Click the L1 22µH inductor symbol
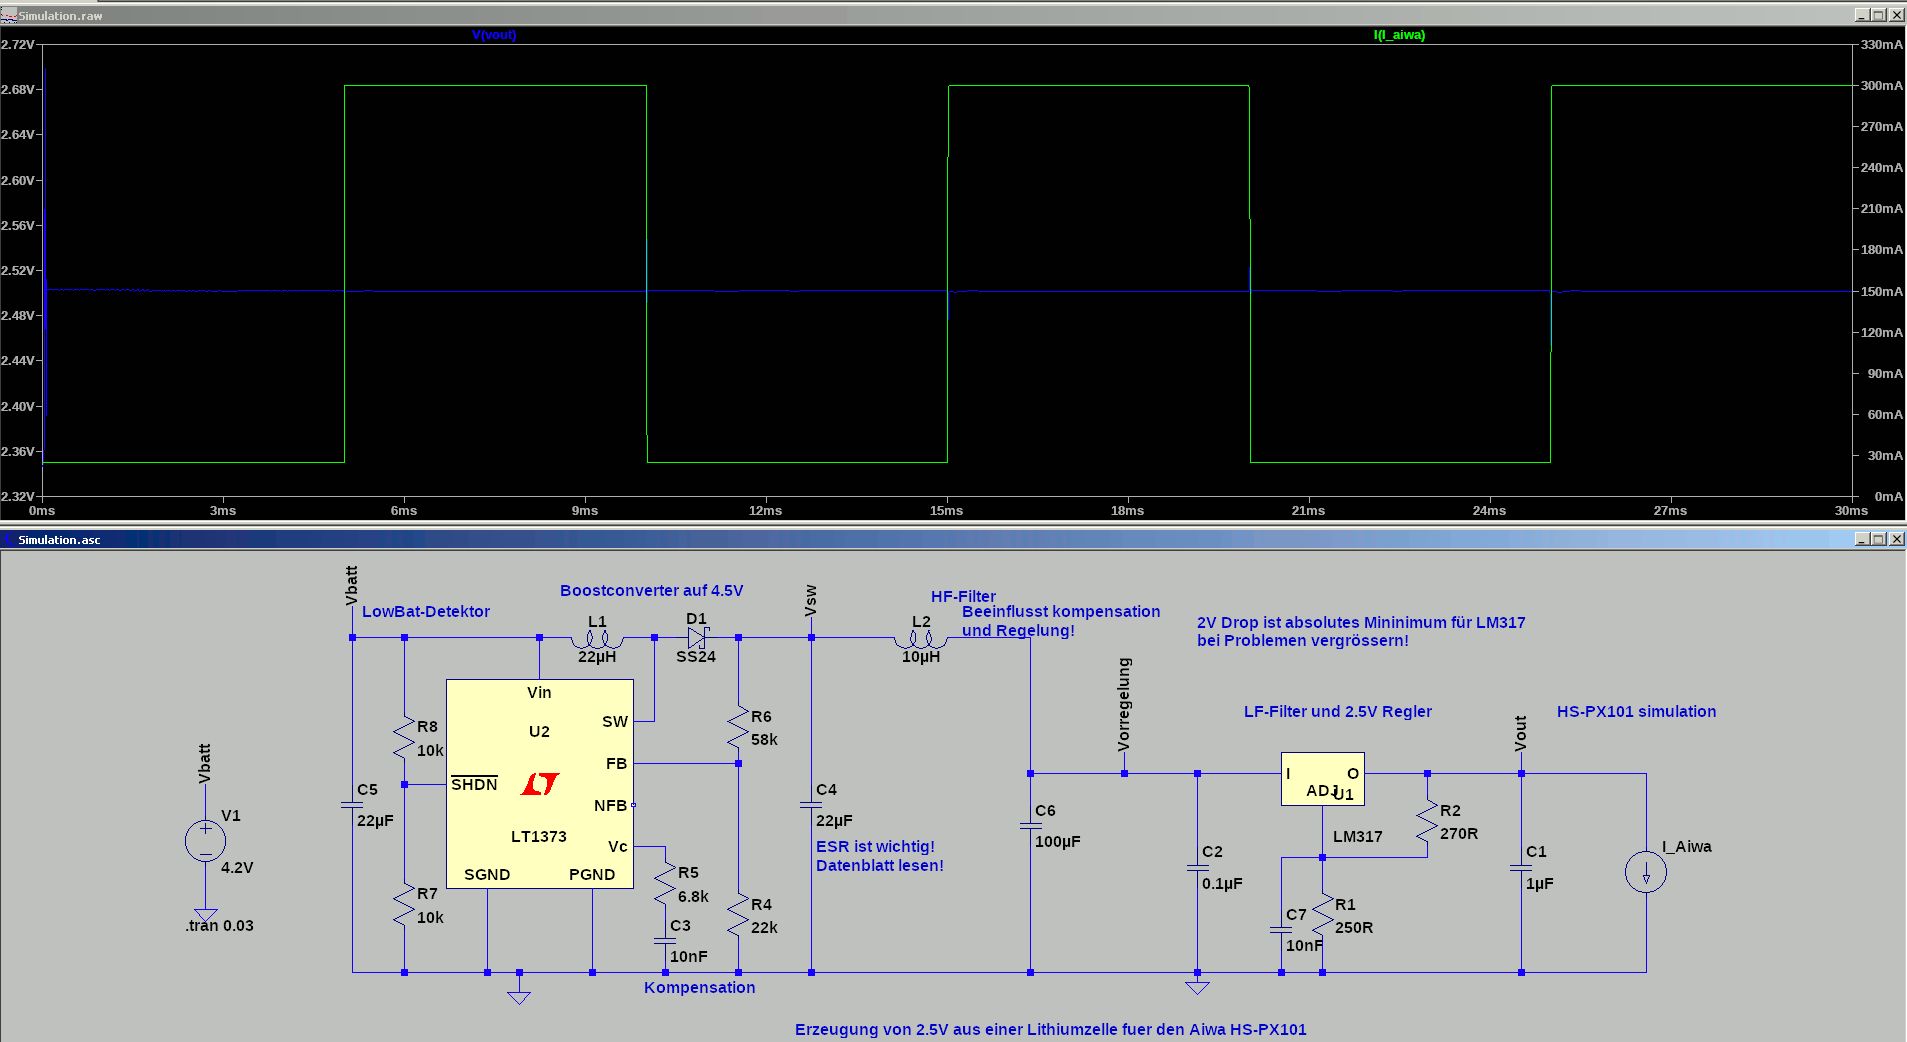 tap(597, 640)
